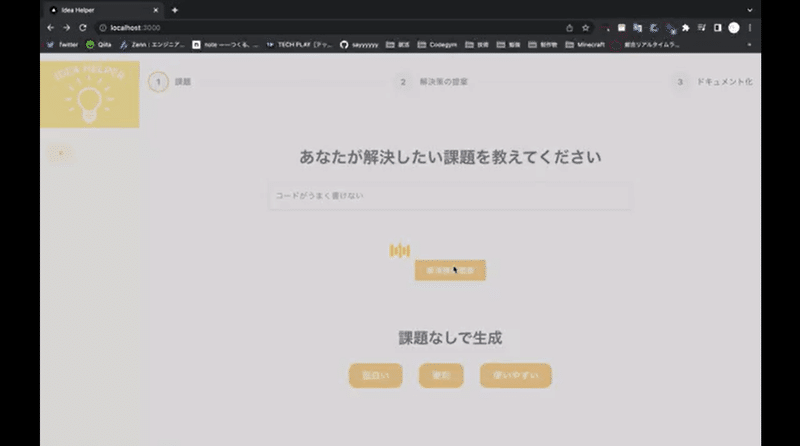Screen dimensions: 800x446
Task: Open the tab search chevron
Action: click(749, 10)
